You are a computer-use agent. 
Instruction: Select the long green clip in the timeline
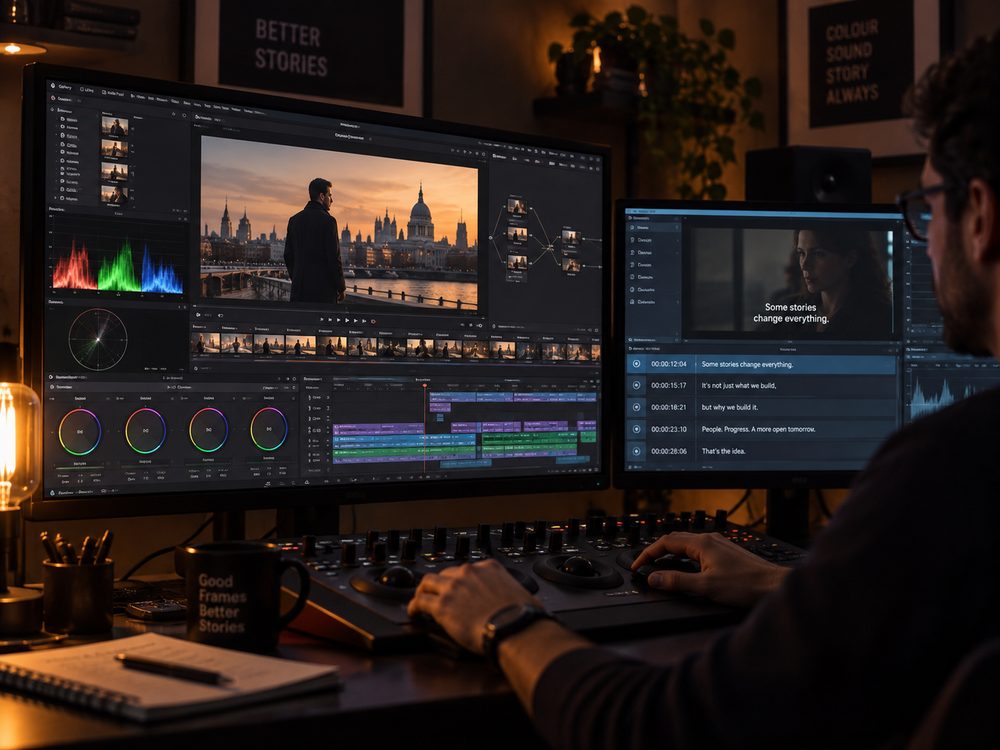pyautogui.click(x=404, y=450)
